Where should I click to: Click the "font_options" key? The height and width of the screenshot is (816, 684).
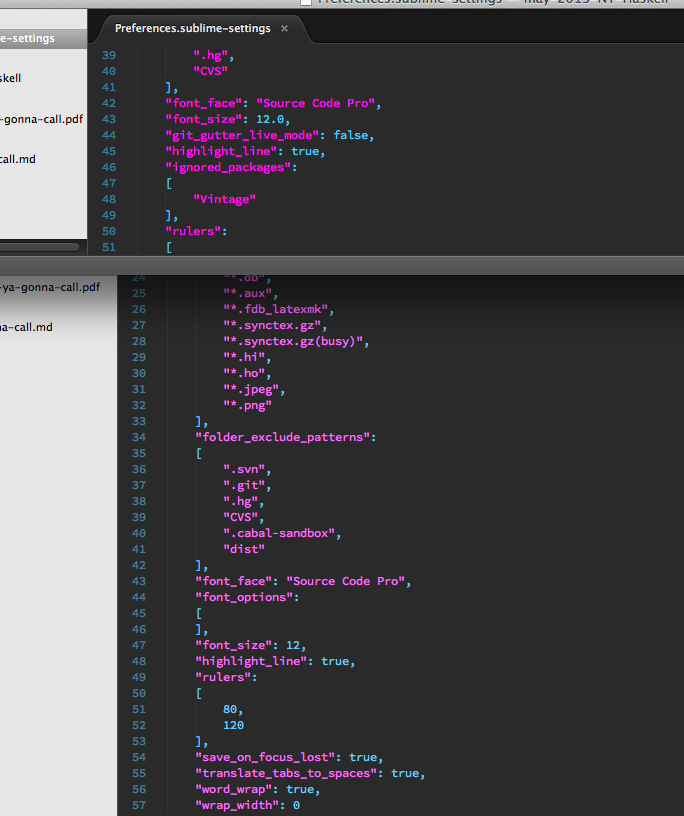coord(248,597)
